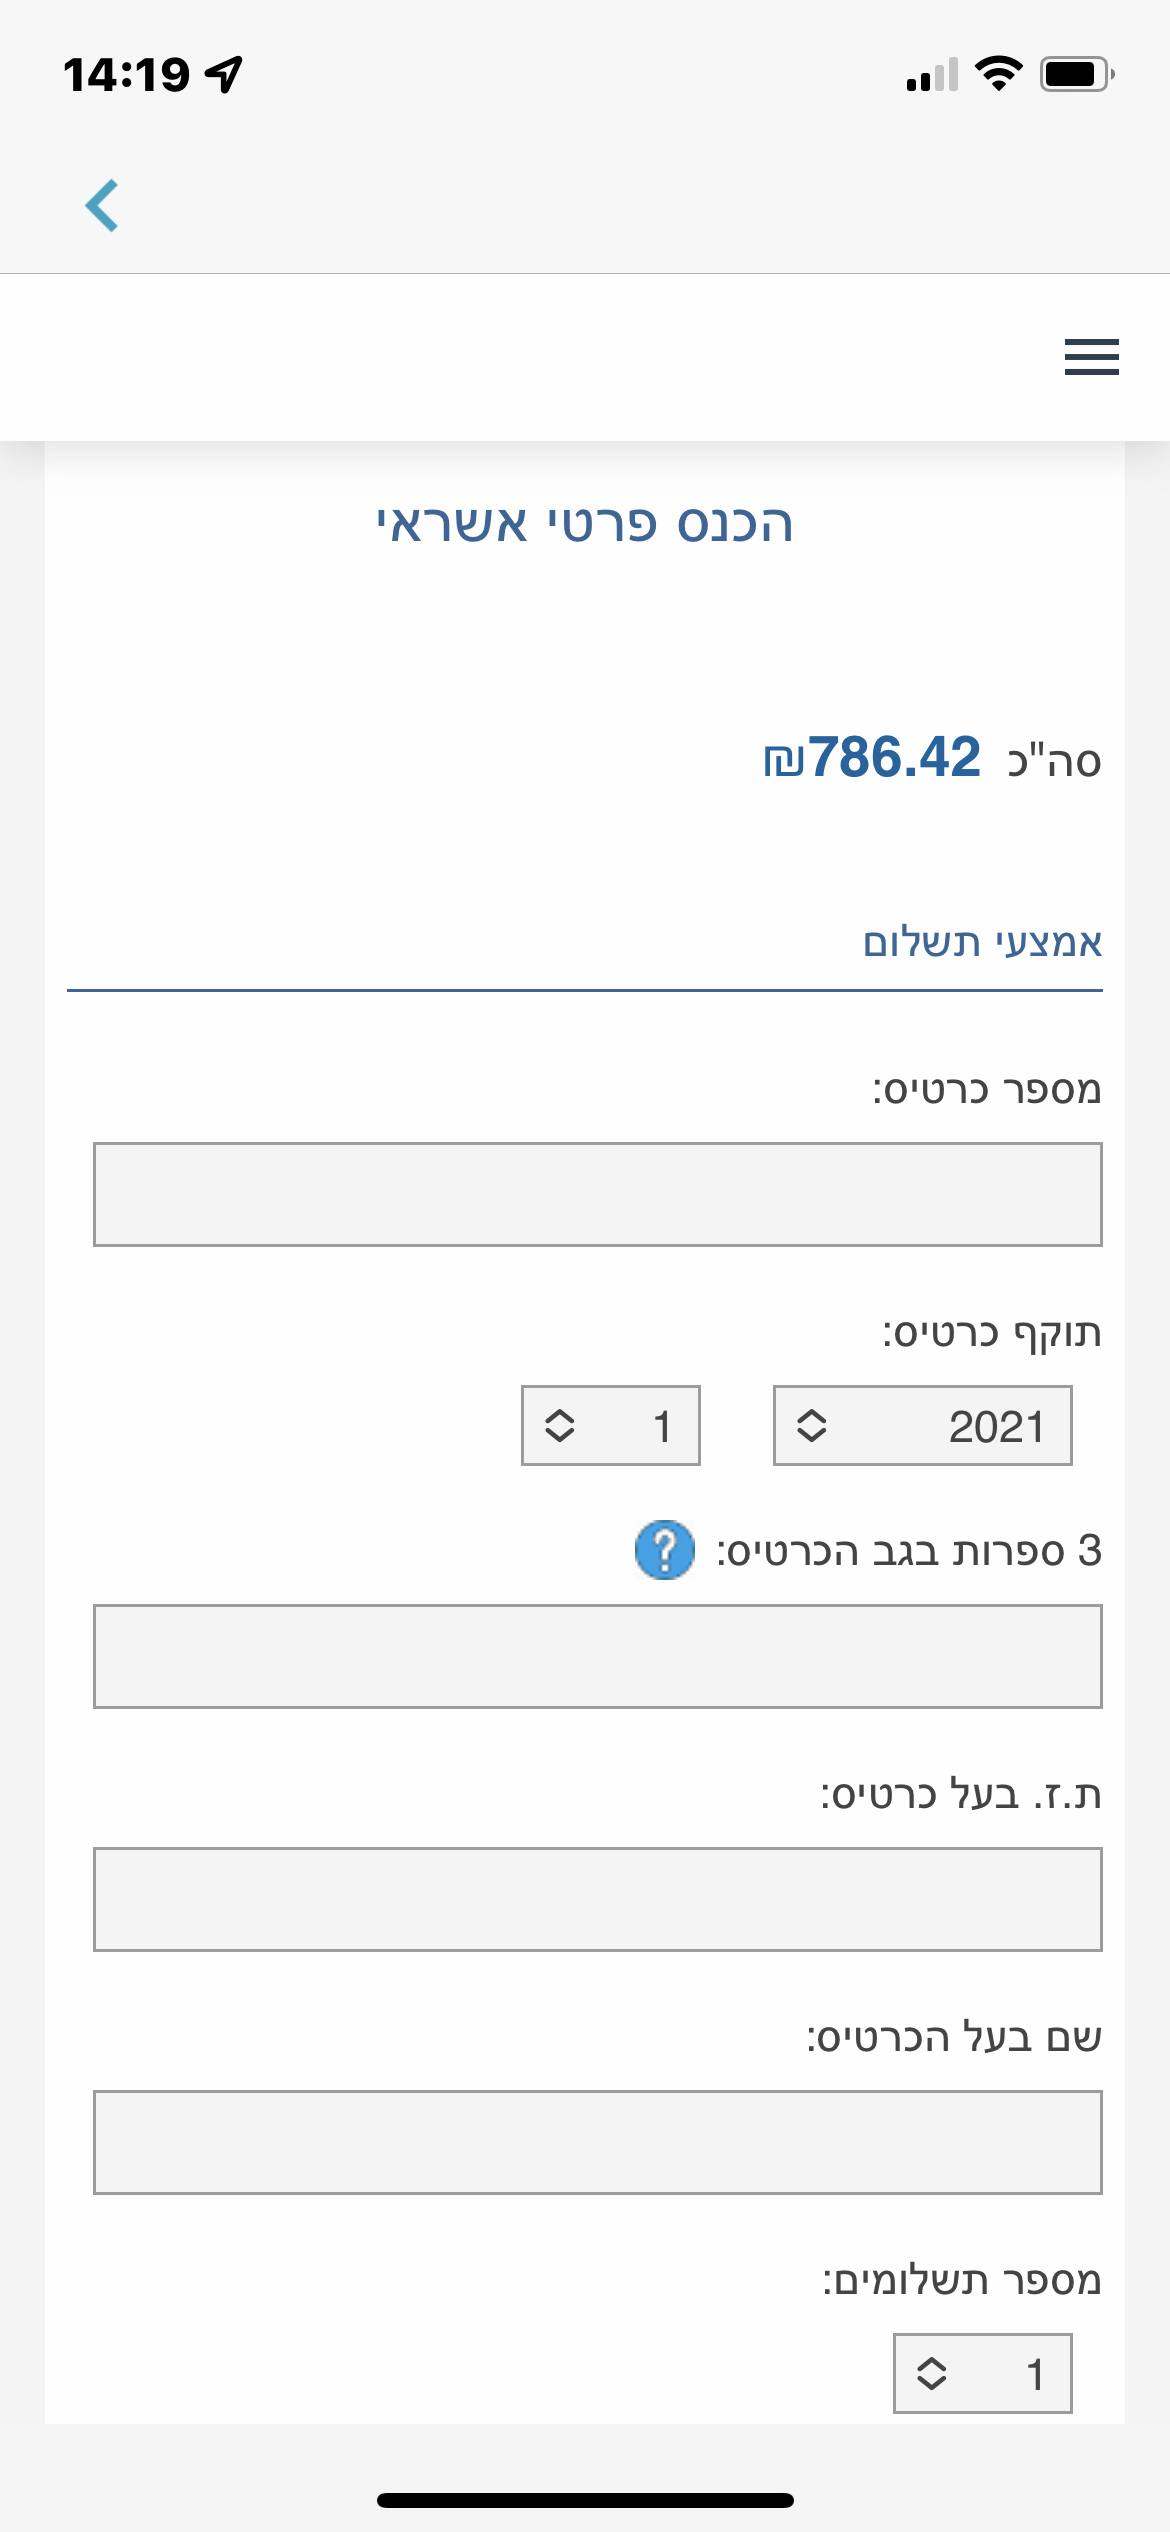Image resolution: width=1170 pixels, height=2532 pixels.
Task: Select the אמצעי תשלום section header
Action: [x=982, y=943]
